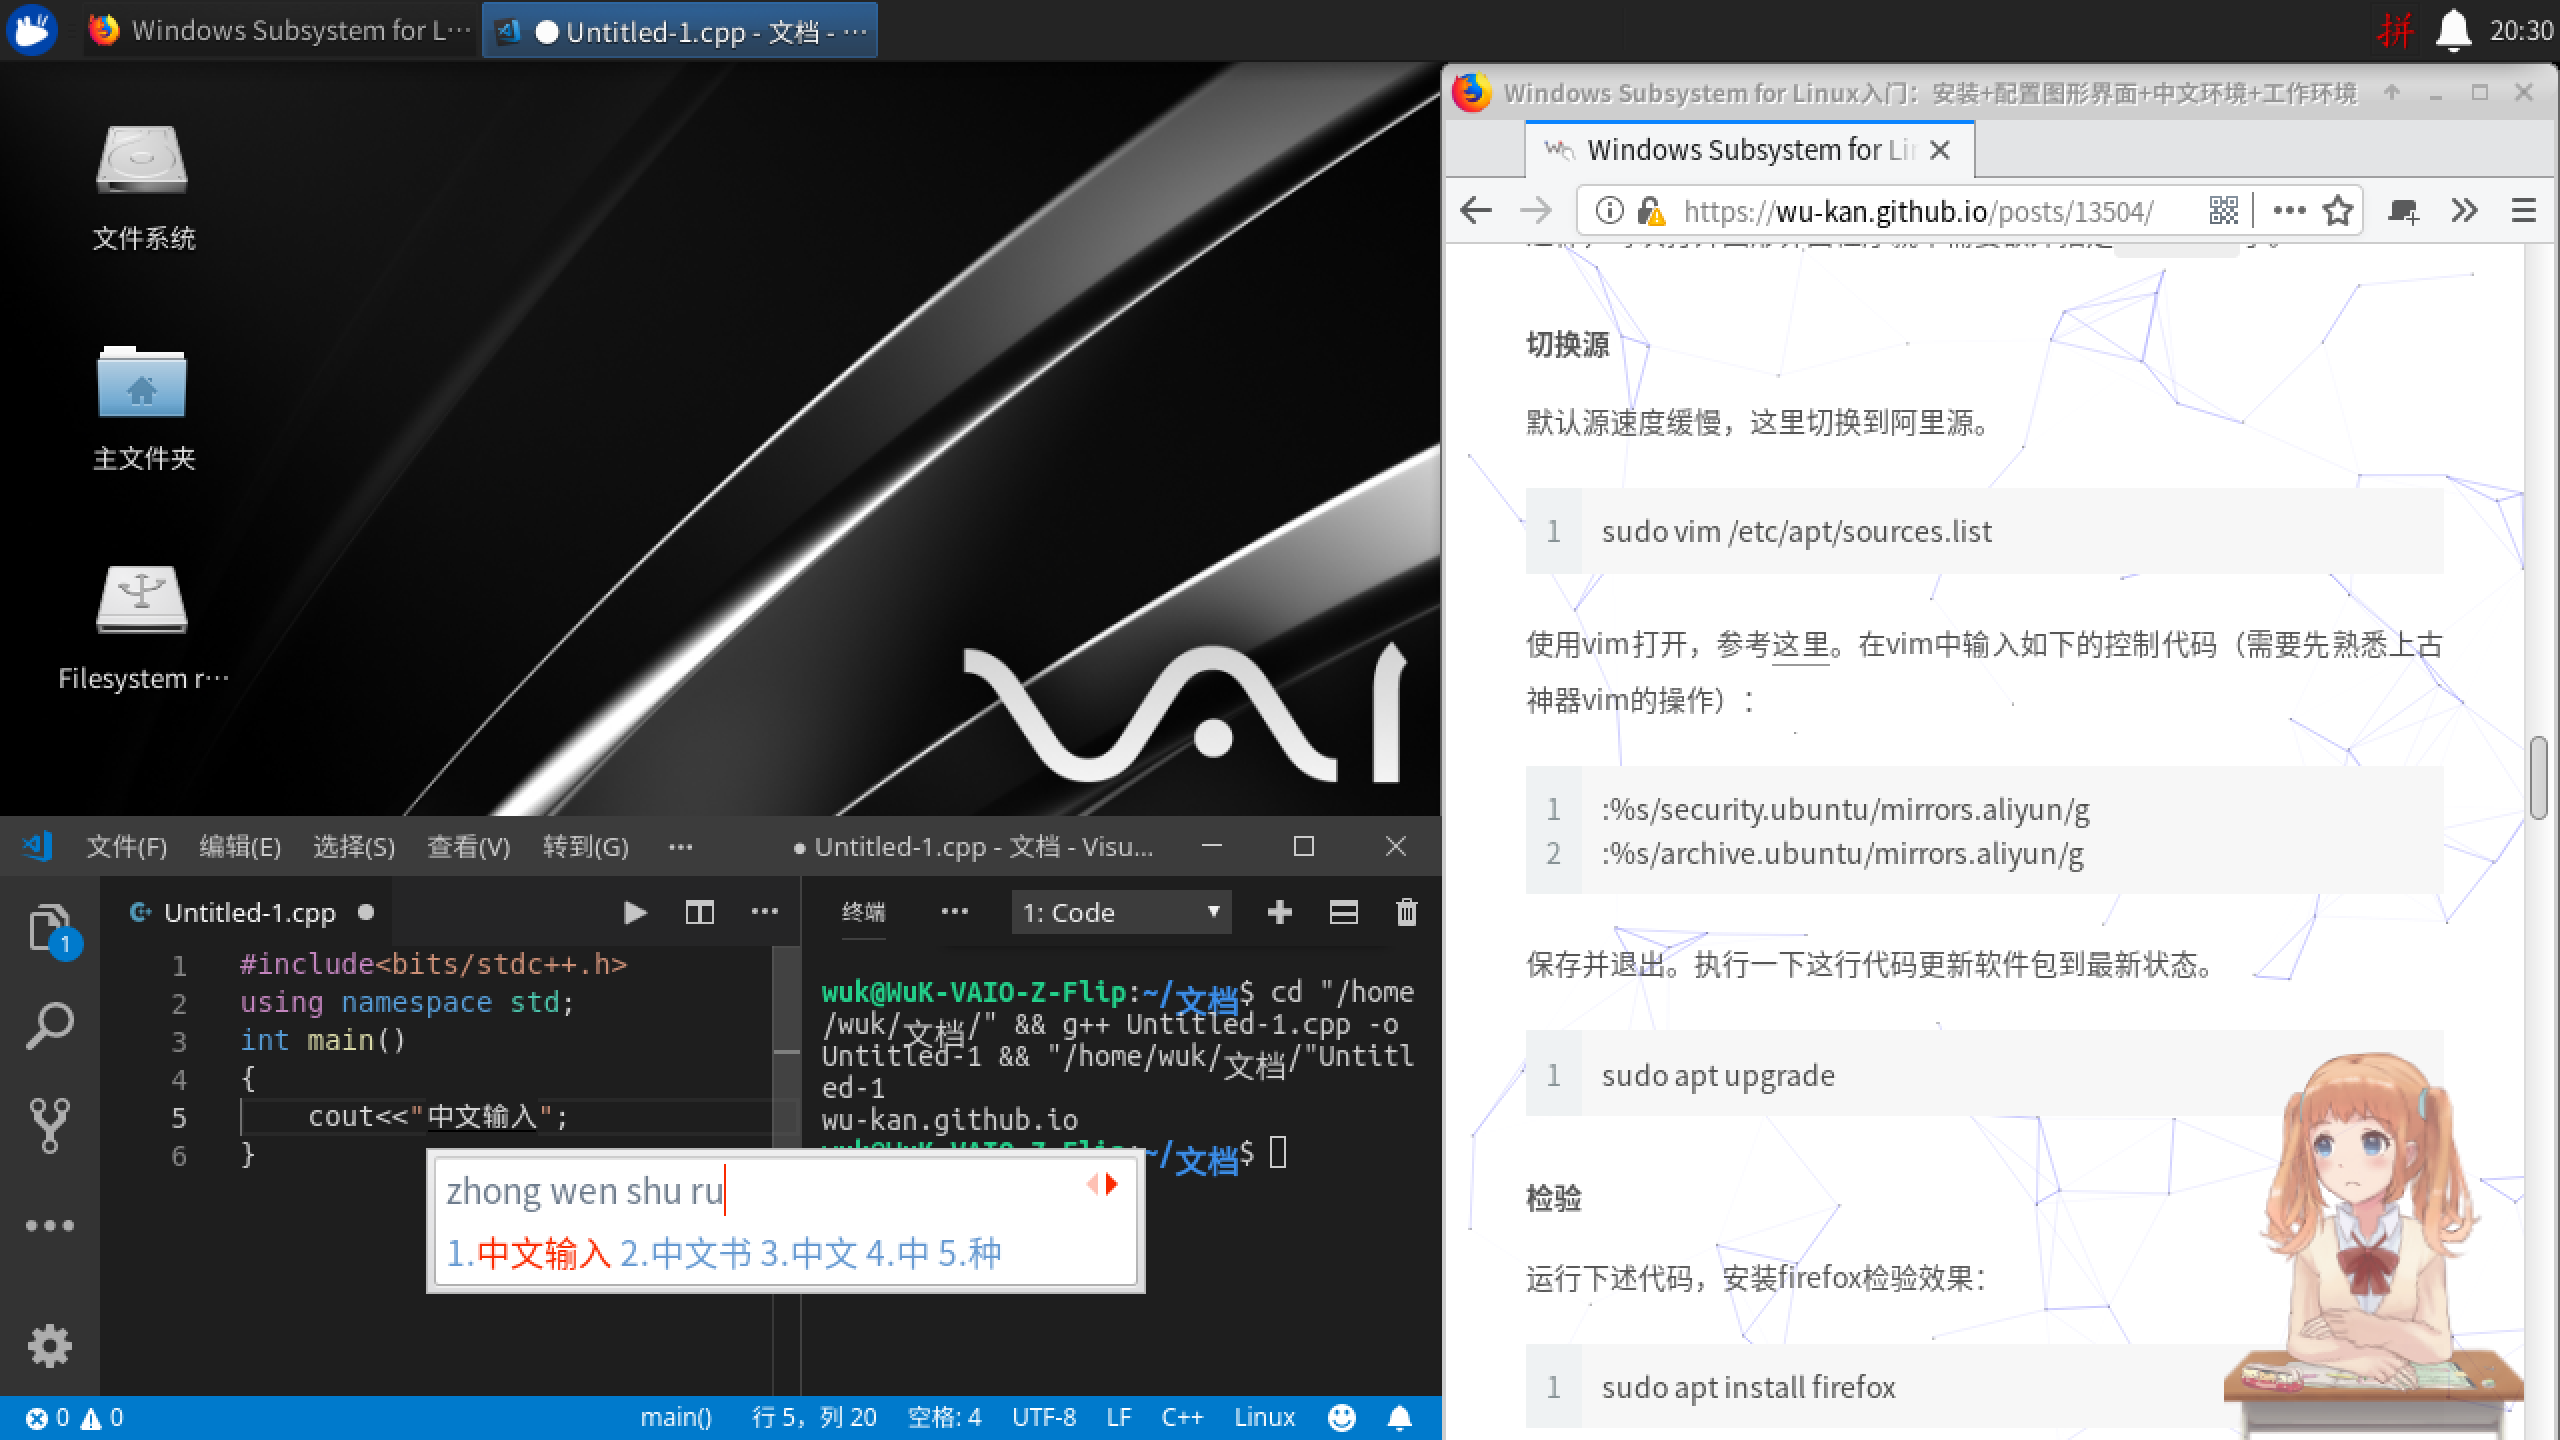Viewport: 2560px width, 1440px height.
Task: Kill the terminal using the trash icon
Action: pos(1405,912)
